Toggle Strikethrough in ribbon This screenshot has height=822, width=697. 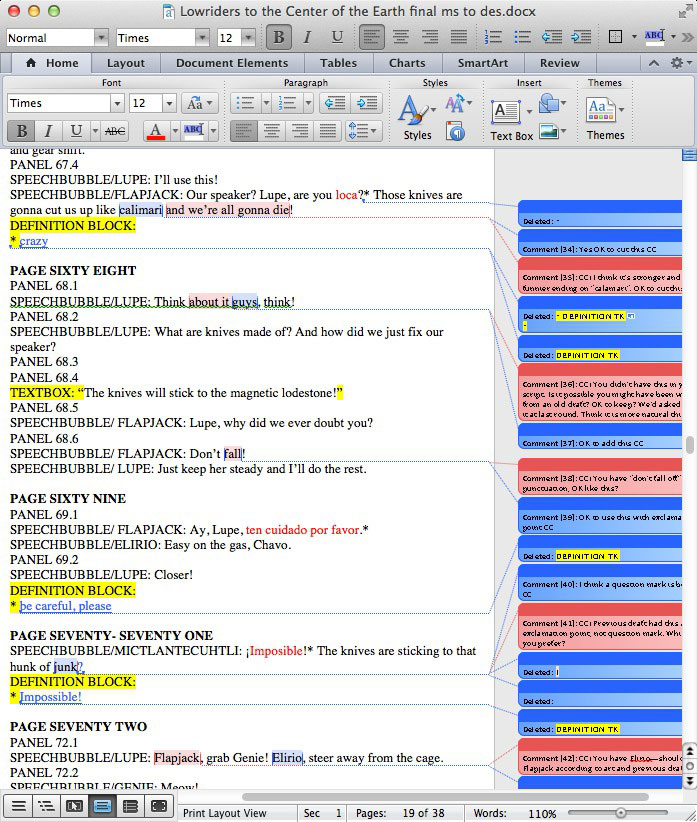115,131
